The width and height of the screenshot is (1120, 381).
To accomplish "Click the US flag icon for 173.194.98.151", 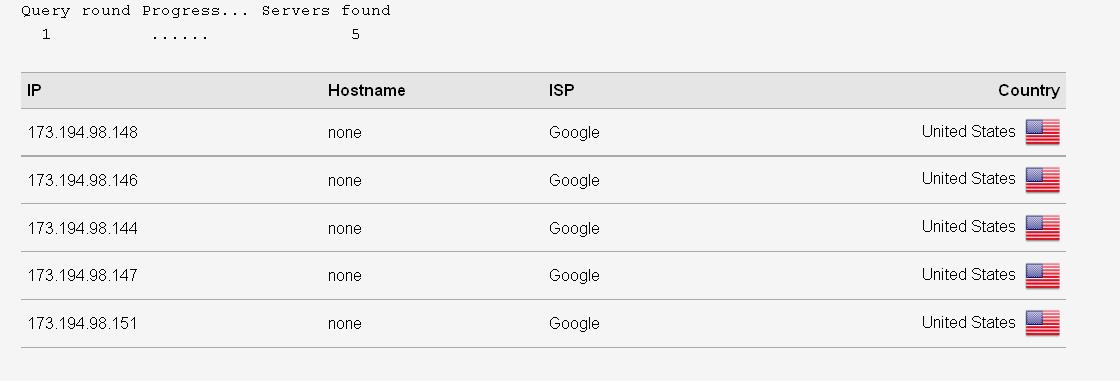I will 1042,323.
